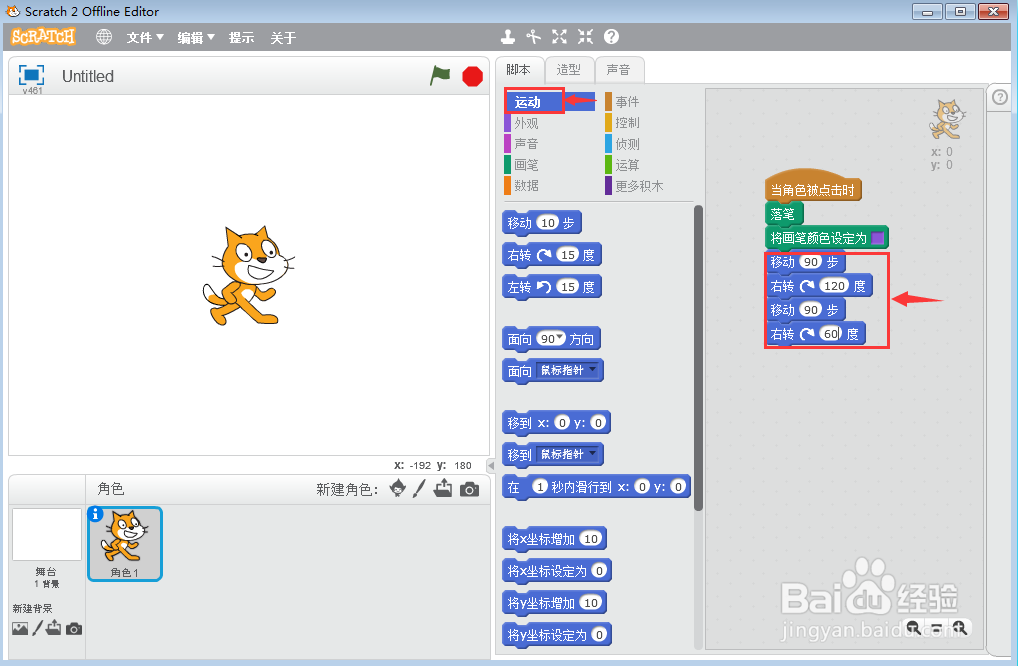
Task: Switch to the 造型 tab
Action: [568, 69]
